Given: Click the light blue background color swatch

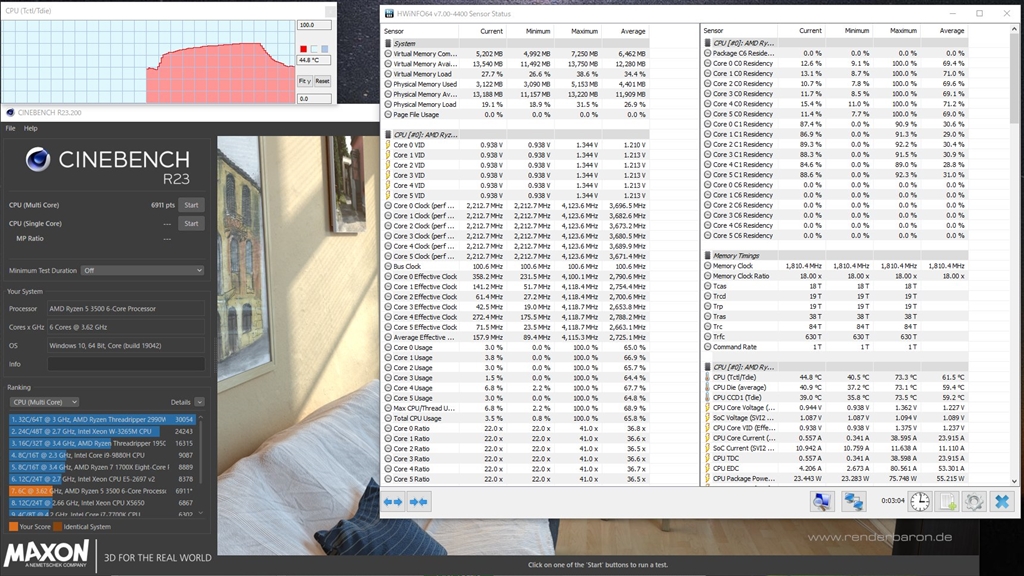Looking at the screenshot, I should 314,49.
